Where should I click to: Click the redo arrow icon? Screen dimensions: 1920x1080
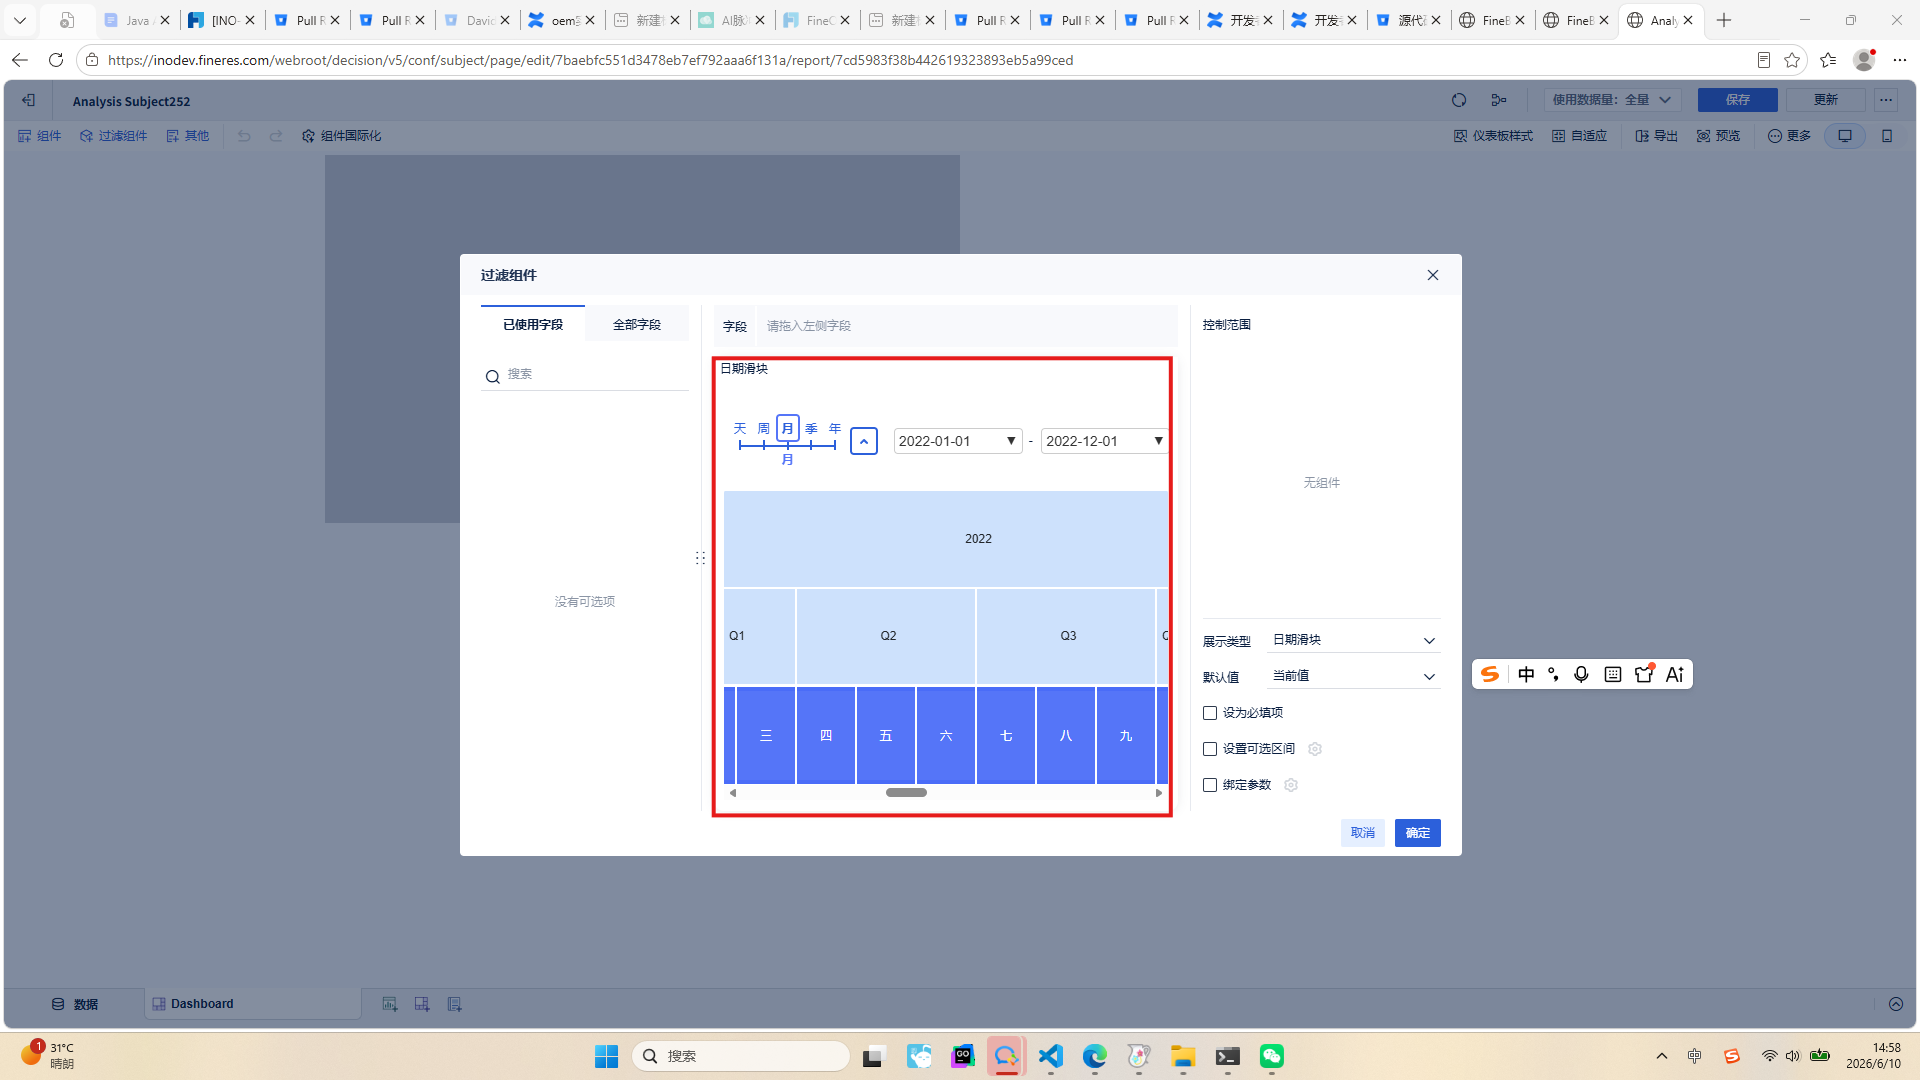pos(276,136)
